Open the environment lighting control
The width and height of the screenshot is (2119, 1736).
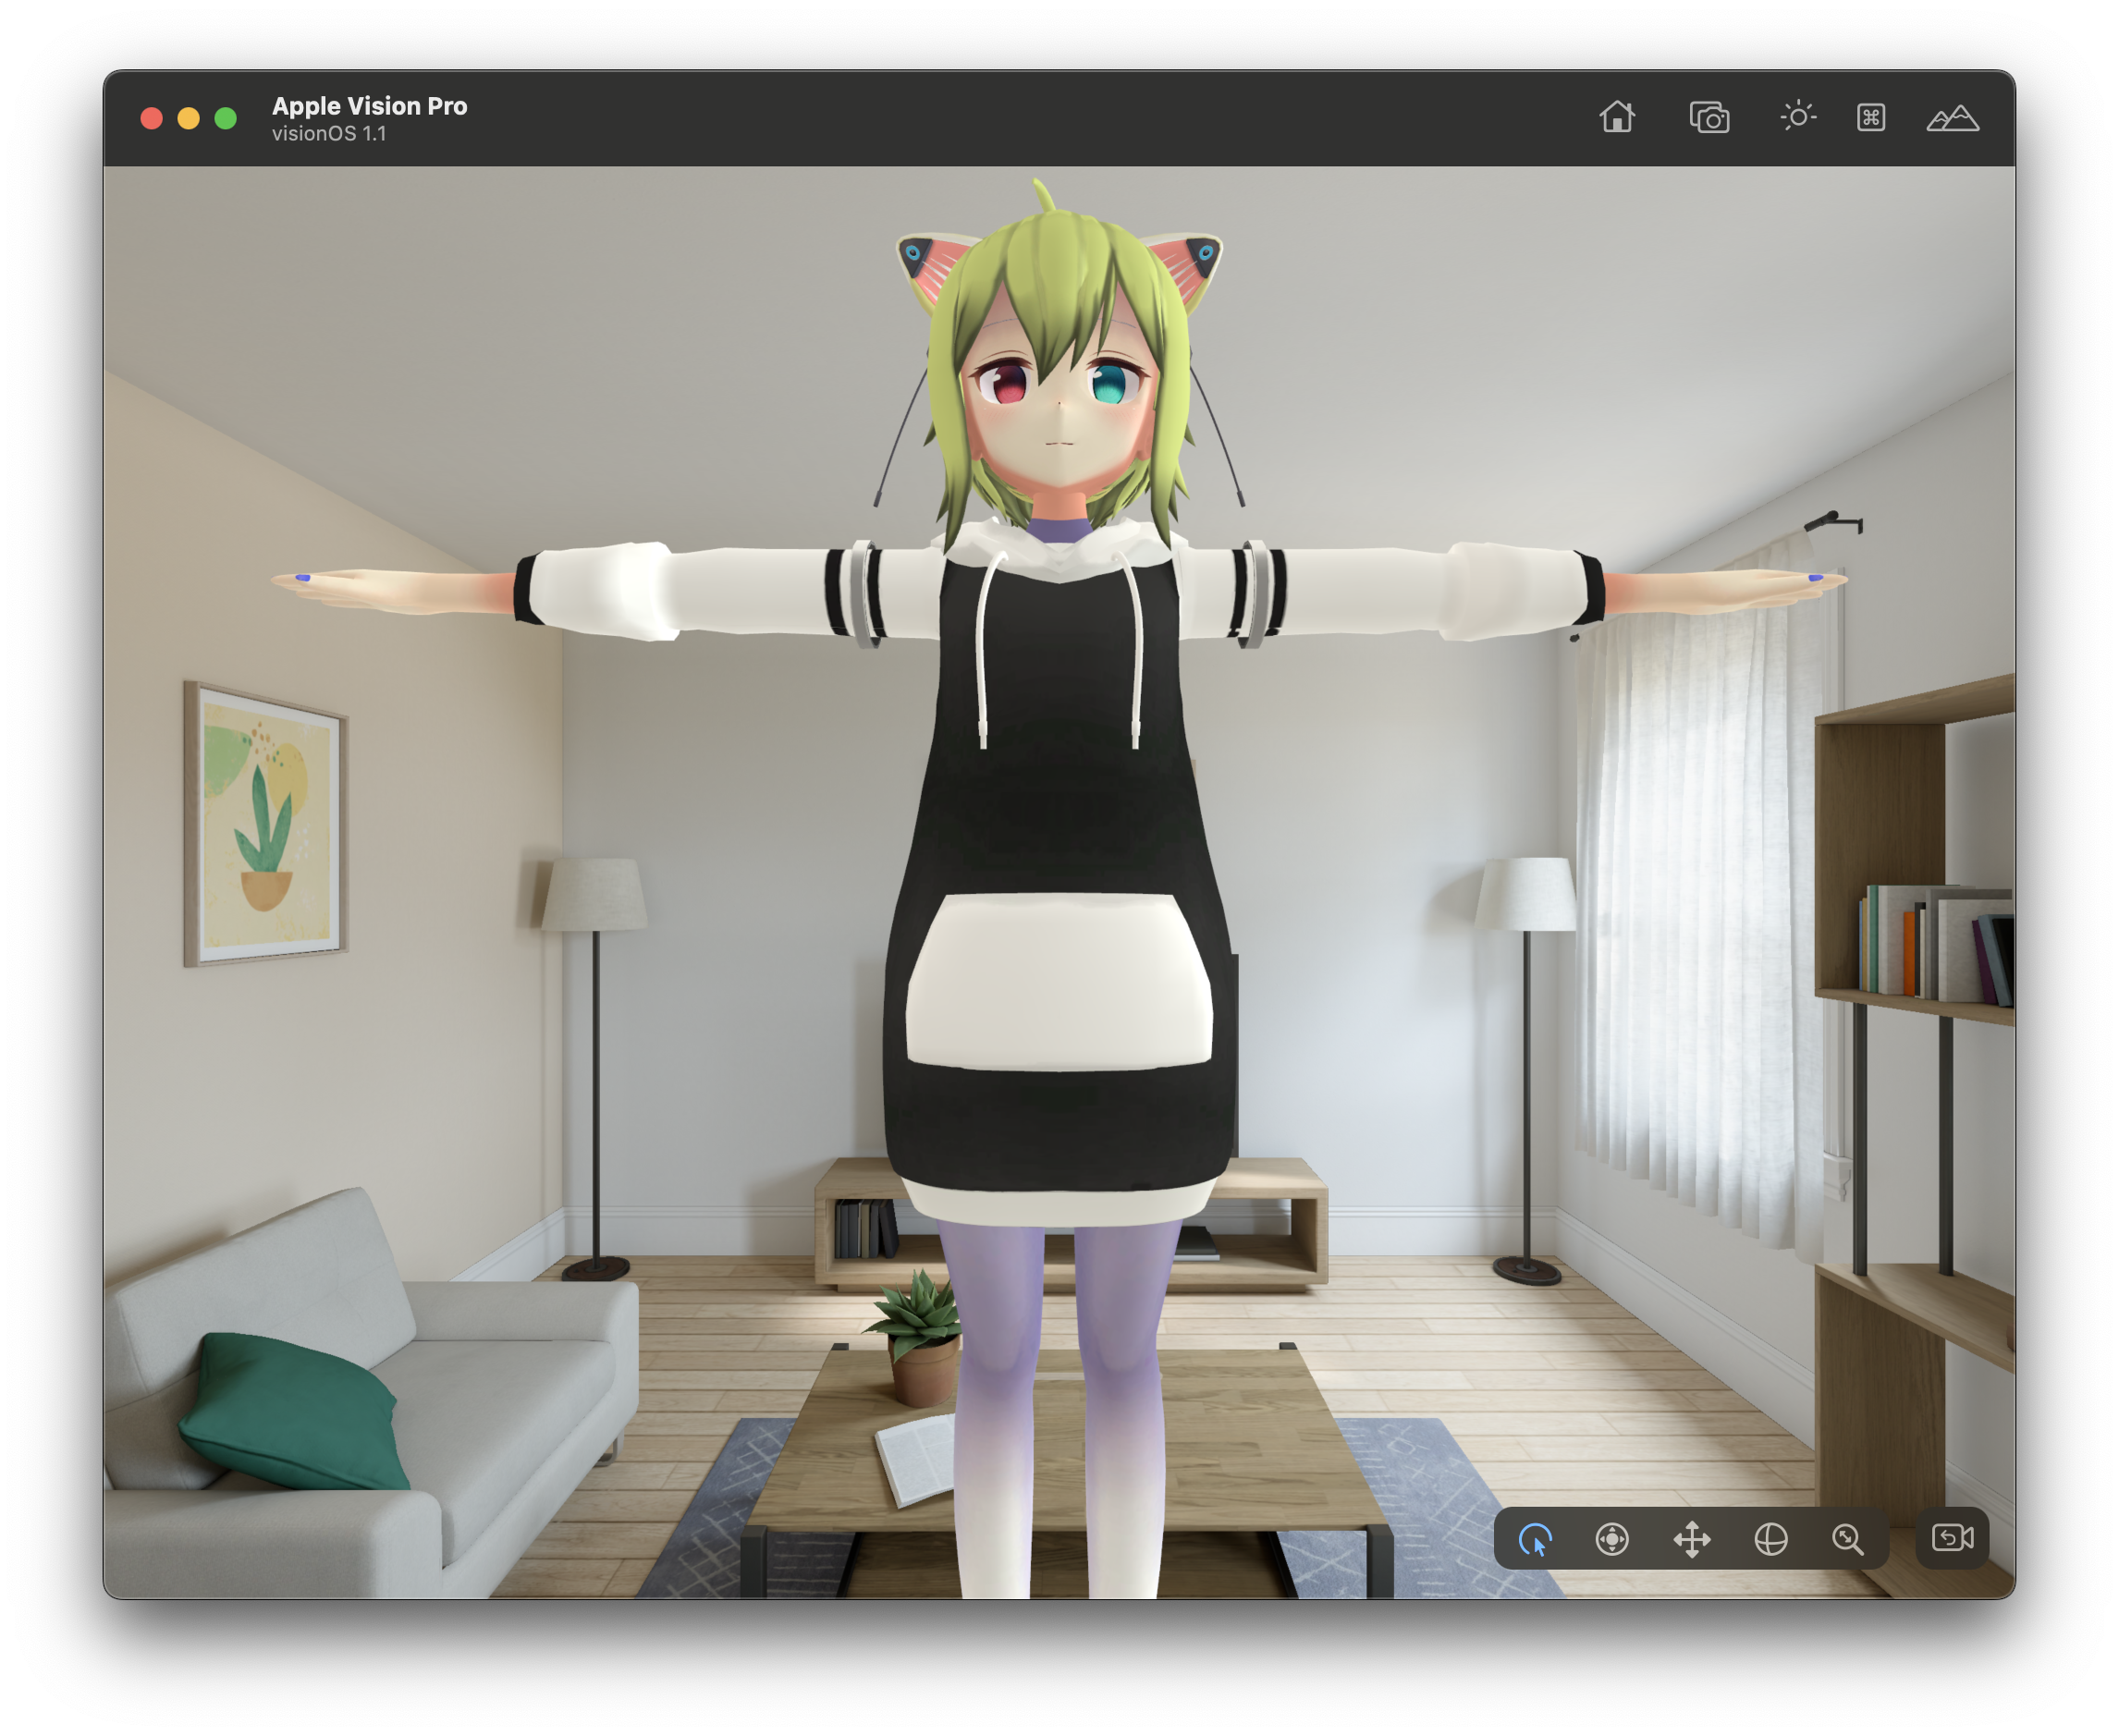pyautogui.click(x=1797, y=118)
